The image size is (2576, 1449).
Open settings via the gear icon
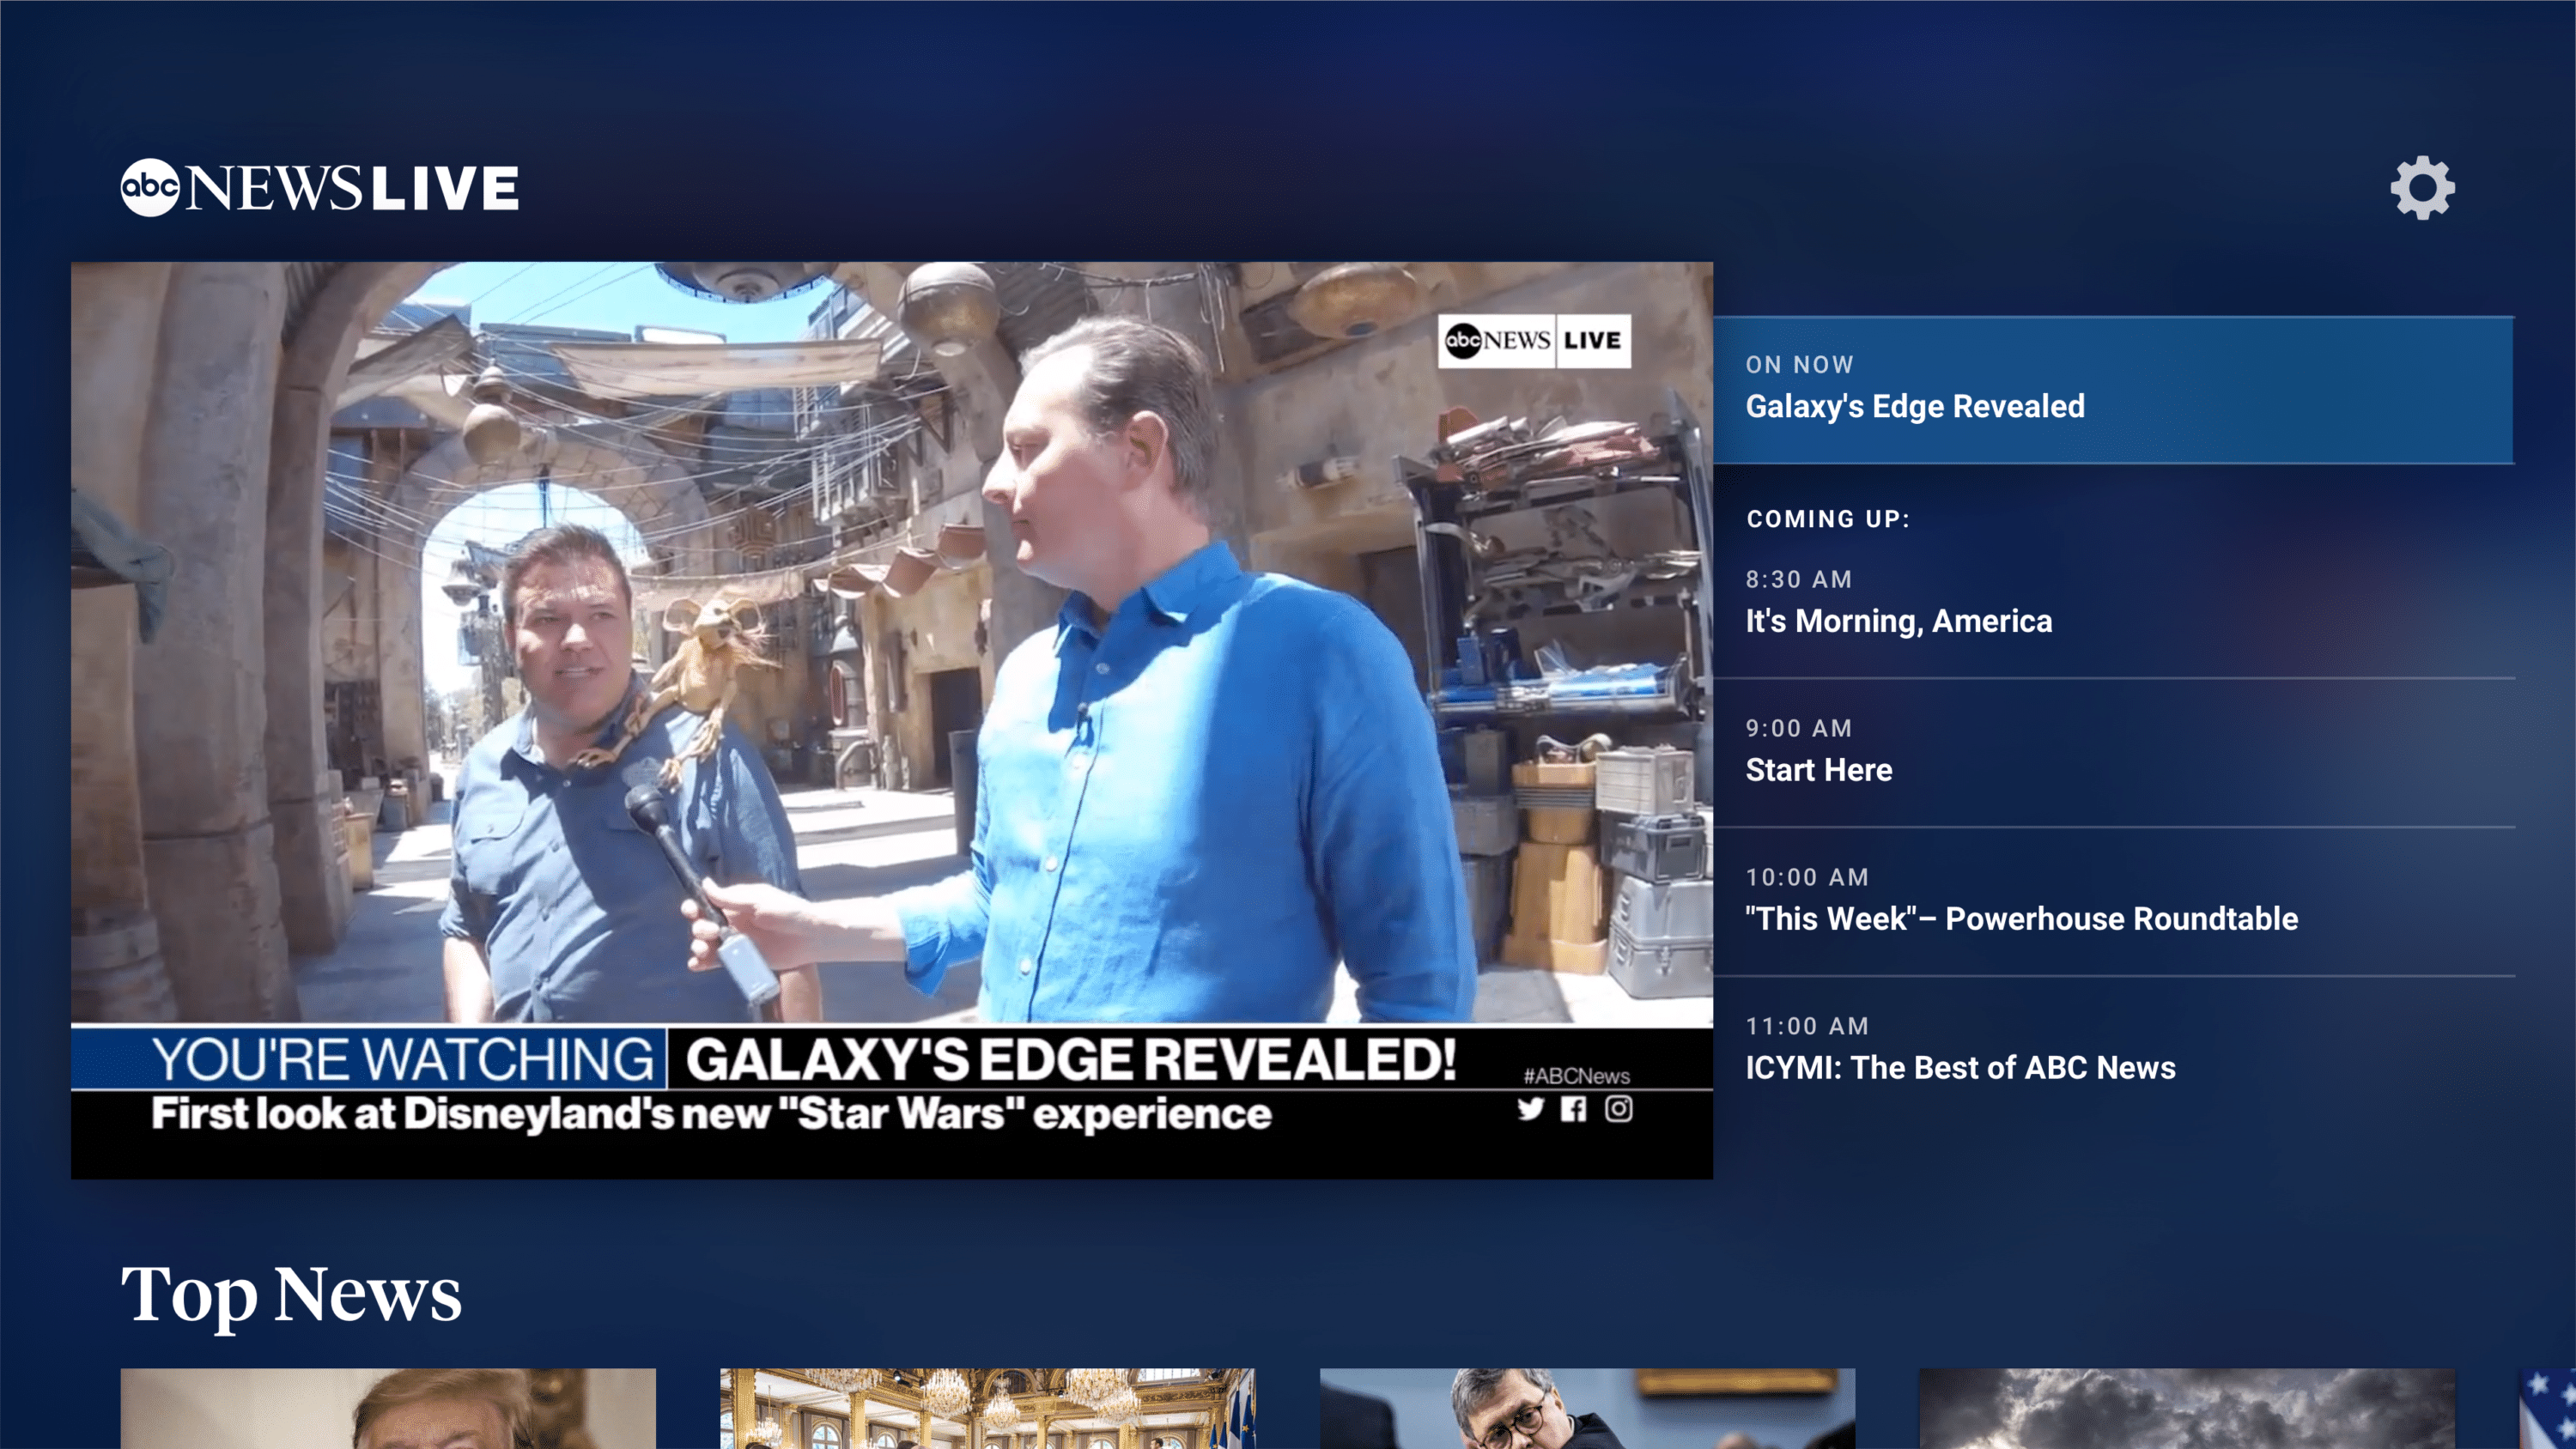(2421, 187)
